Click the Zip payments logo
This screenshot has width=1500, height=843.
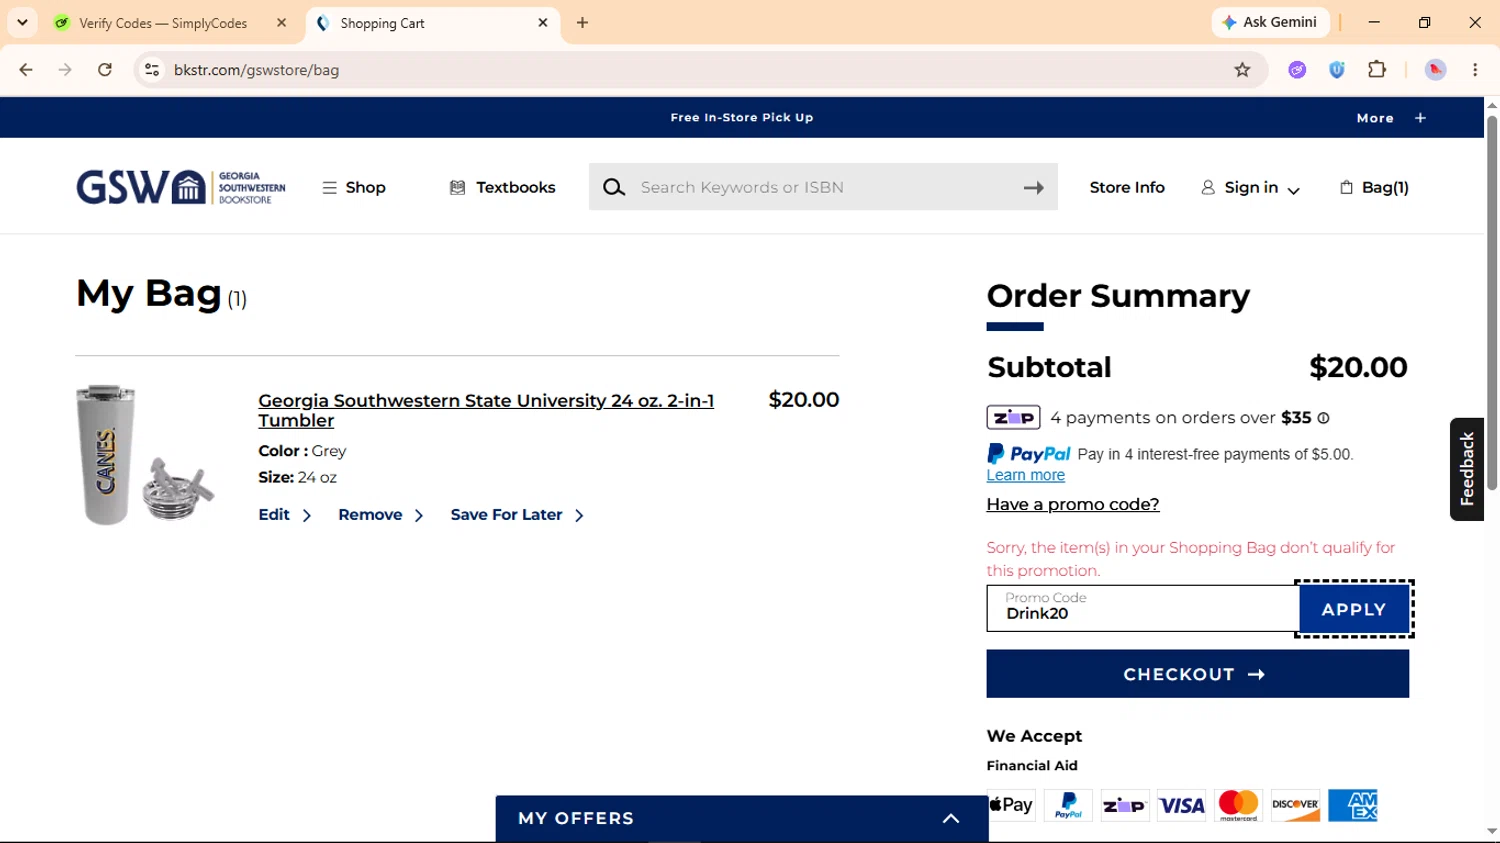1013,417
